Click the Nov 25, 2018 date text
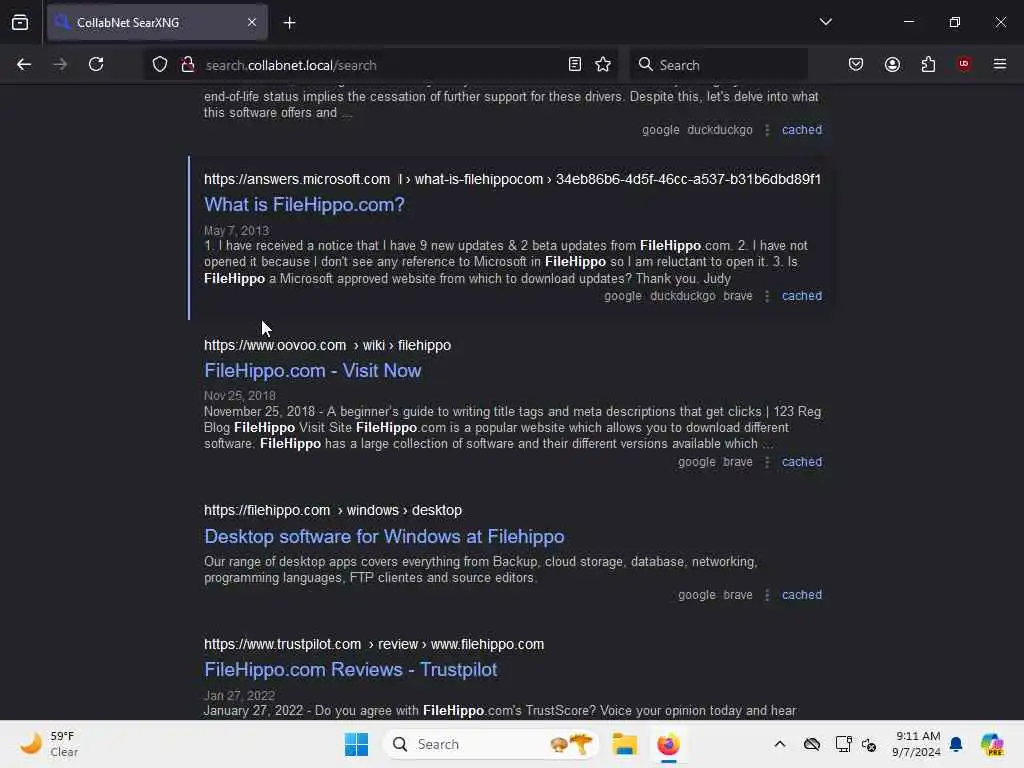 240,396
